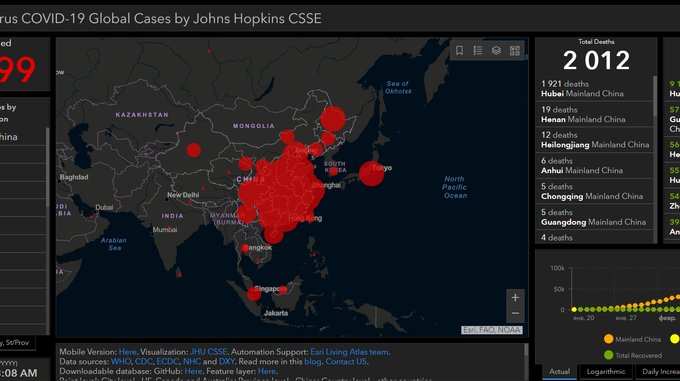Click the large red Tokyo case marker
The image size is (680, 381).
pyautogui.click(x=371, y=173)
